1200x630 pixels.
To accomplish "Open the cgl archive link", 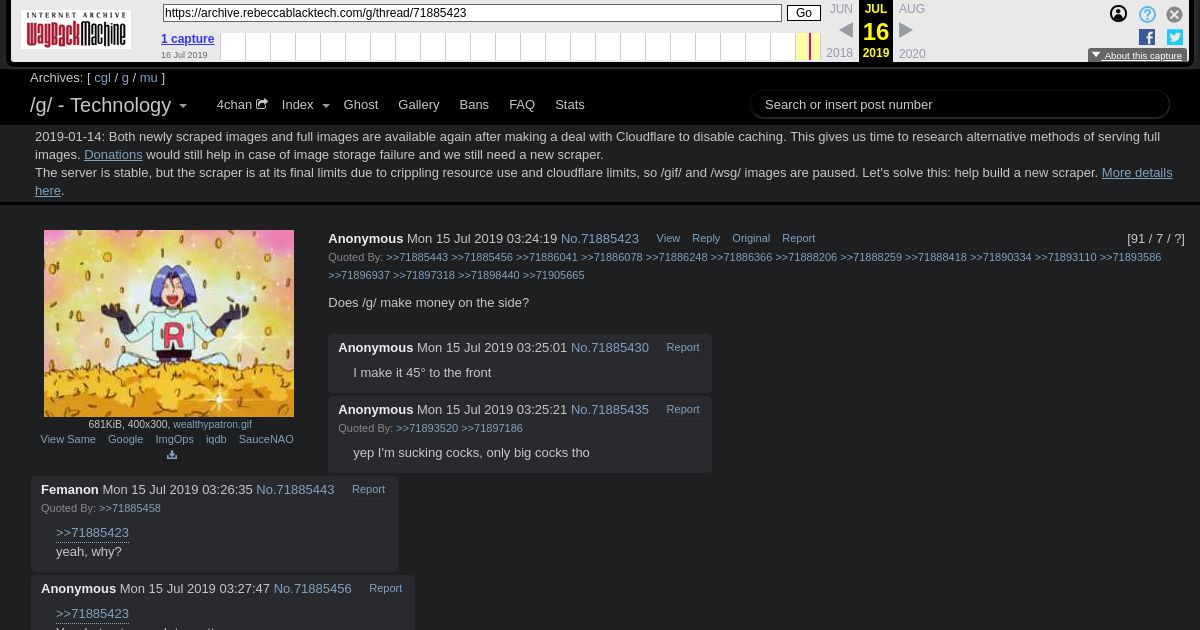I will pos(102,77).
